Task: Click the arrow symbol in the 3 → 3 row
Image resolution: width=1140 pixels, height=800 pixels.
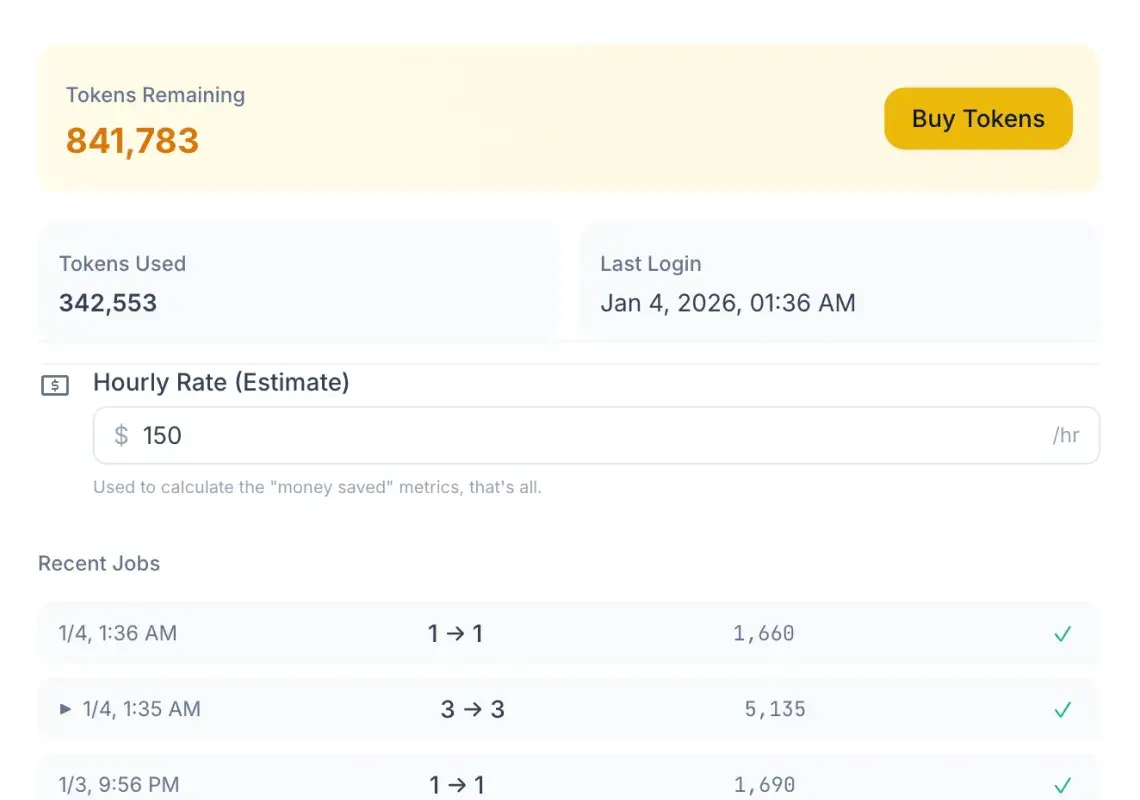Action: (471, 709)
